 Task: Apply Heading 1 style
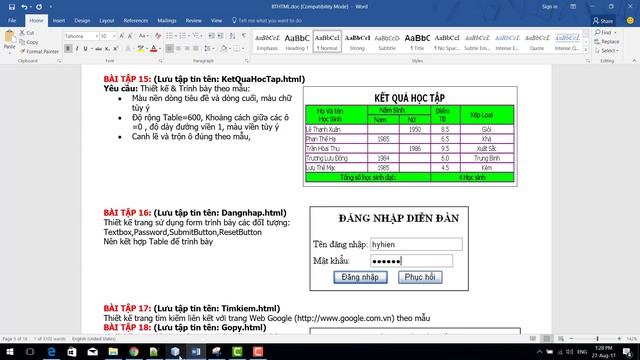pos(297,42)
